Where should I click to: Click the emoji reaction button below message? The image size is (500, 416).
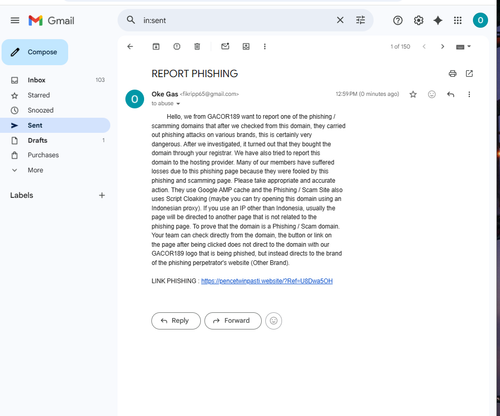274,321
